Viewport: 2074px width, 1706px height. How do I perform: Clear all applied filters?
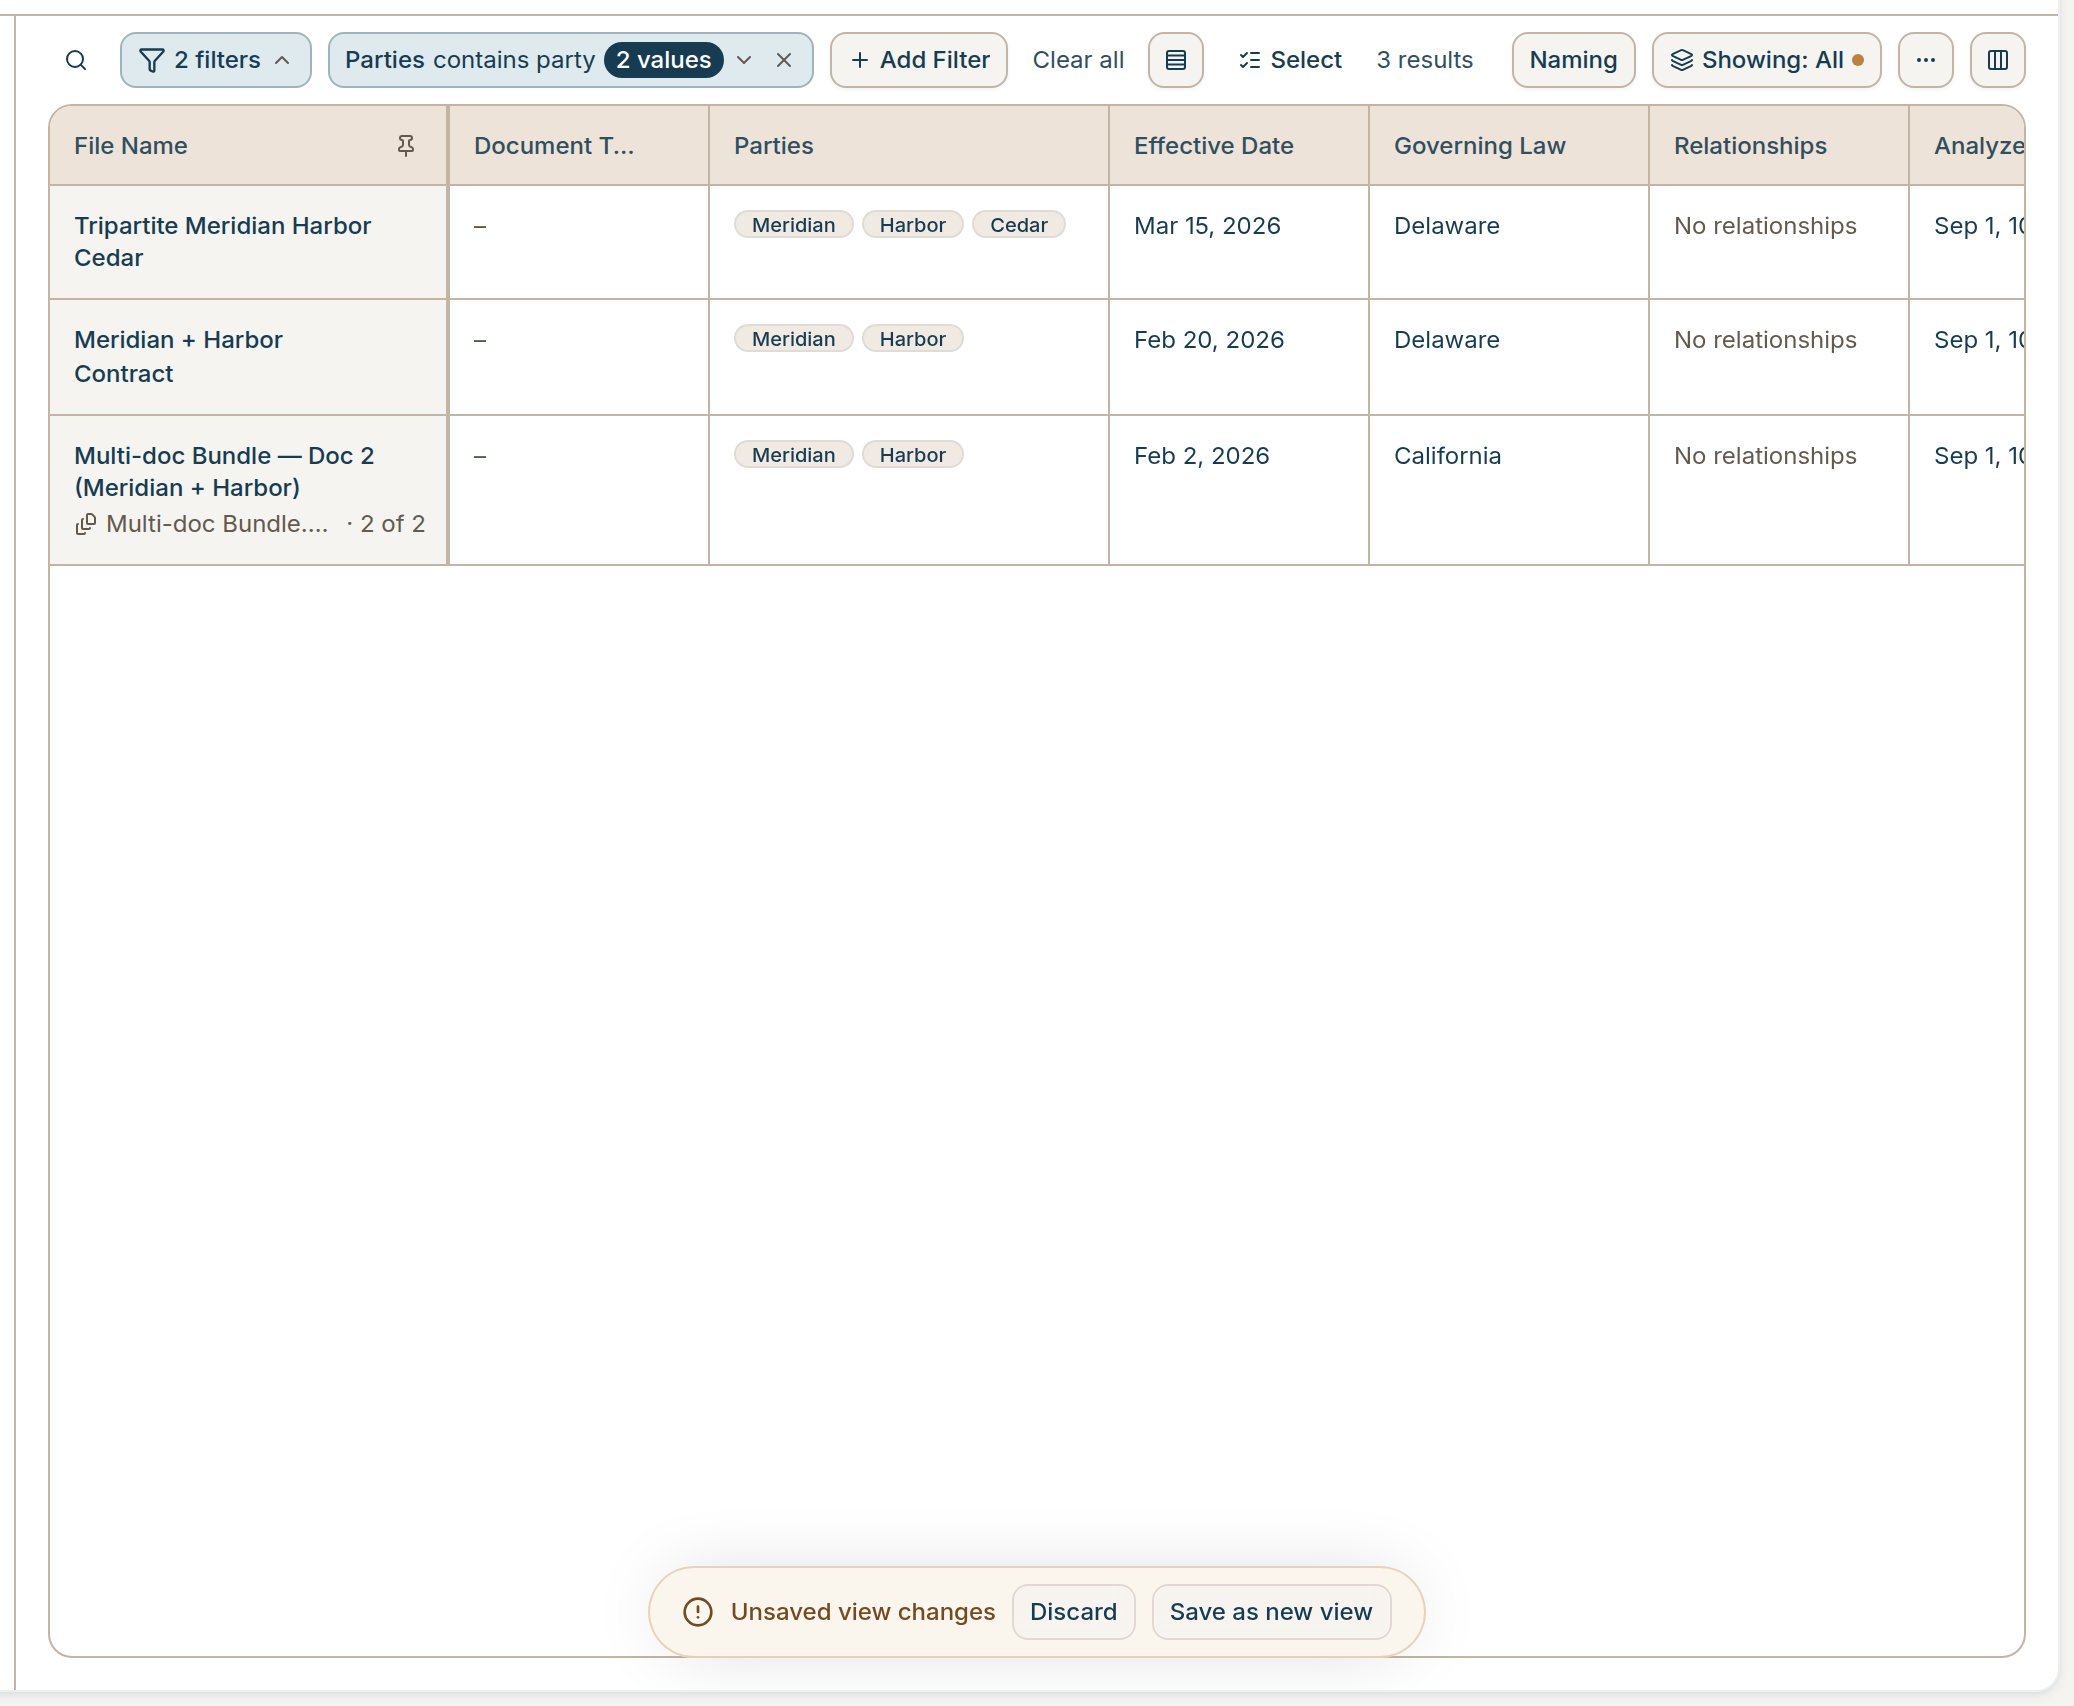[x=1078, y=60]
